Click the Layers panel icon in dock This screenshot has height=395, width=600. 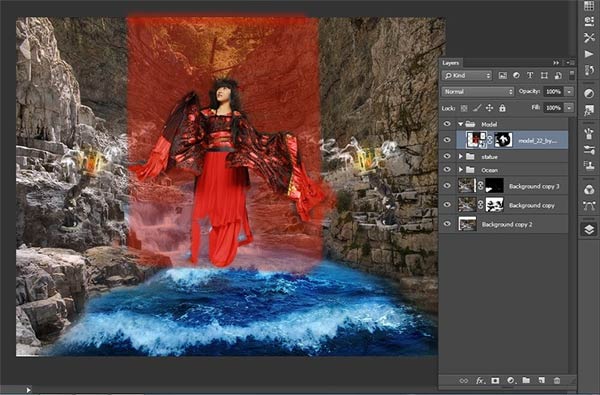589,229
